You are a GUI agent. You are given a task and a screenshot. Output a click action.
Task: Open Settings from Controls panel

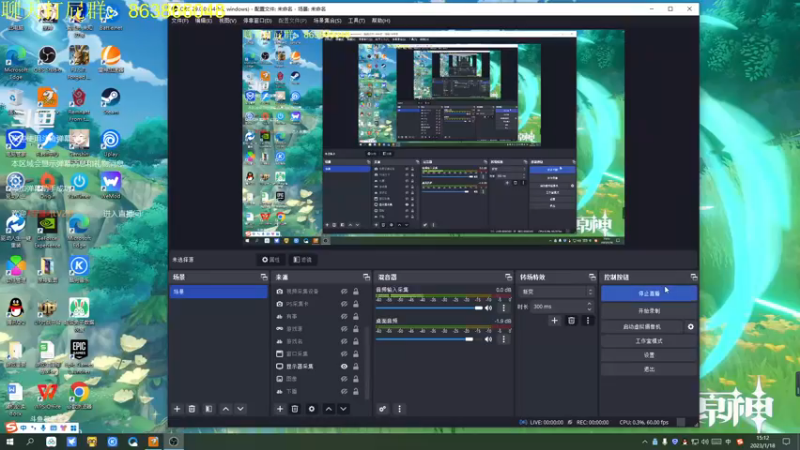(x=649, y=355)
